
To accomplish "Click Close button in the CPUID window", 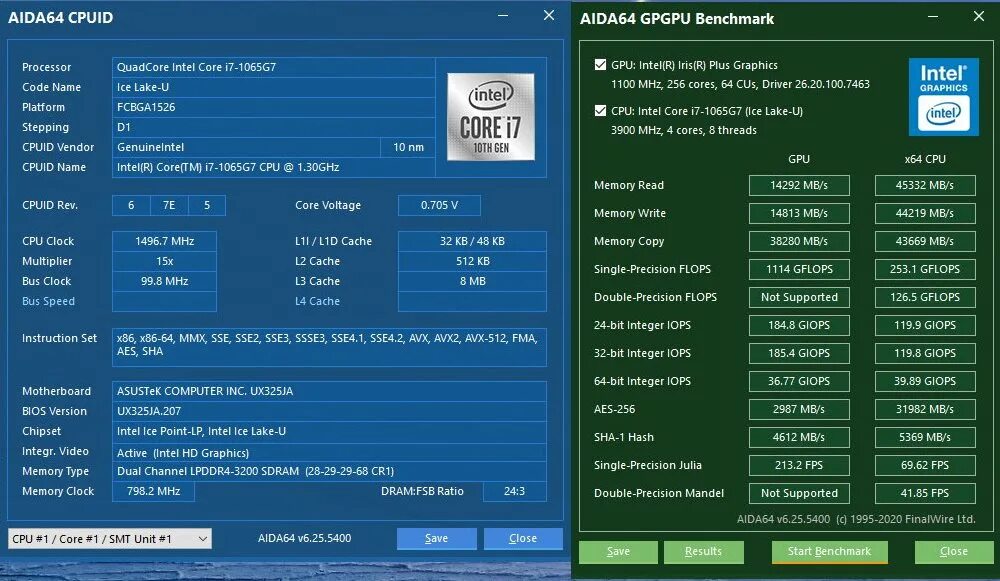I will tap(523, 538).
